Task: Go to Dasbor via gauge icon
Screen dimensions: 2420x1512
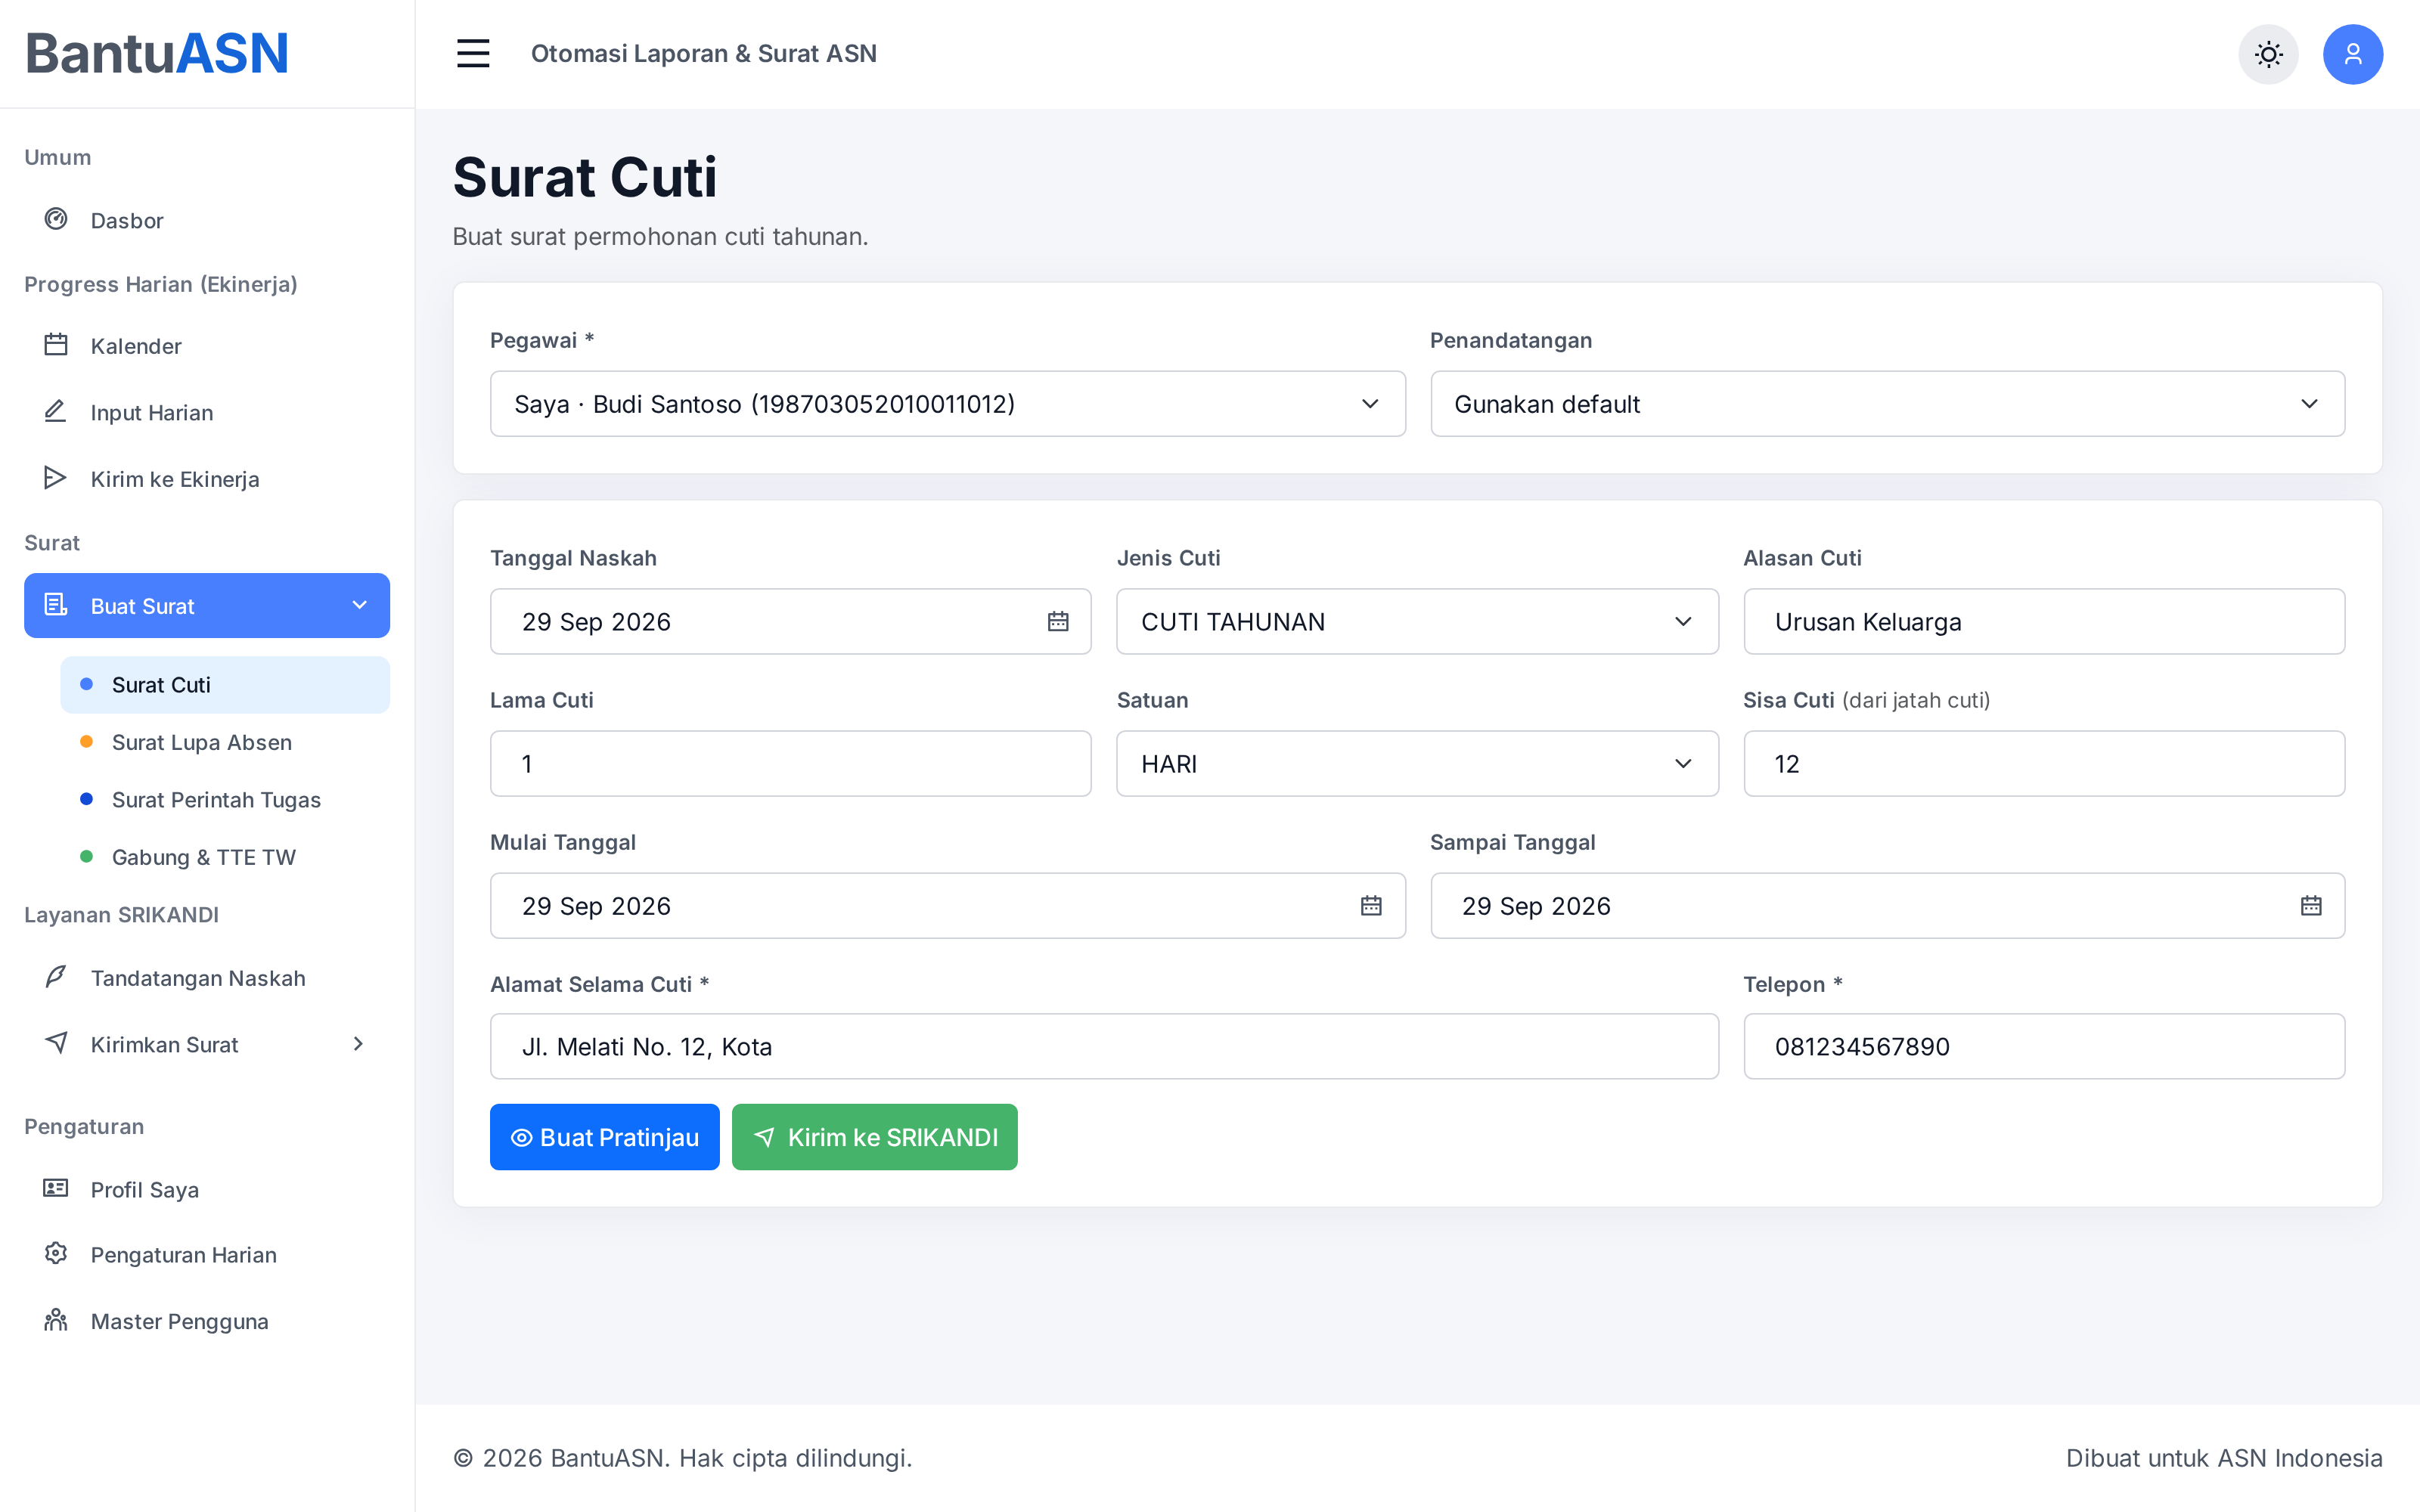Action: point(56,219)
